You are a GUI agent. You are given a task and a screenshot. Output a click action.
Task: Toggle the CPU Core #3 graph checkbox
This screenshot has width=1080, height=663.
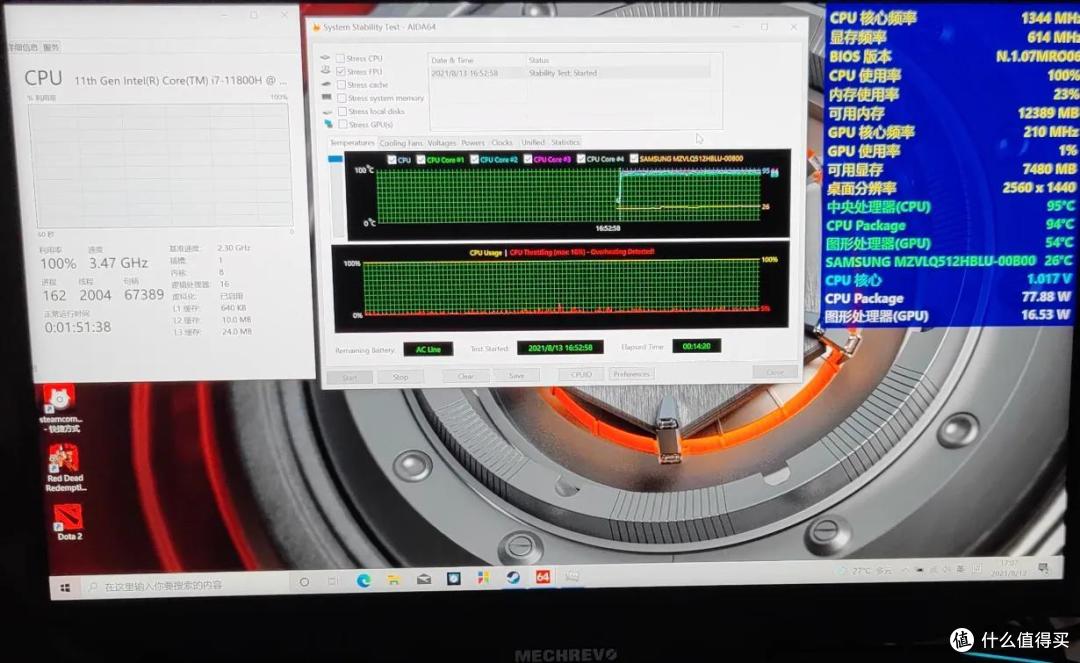coord(528,159)
